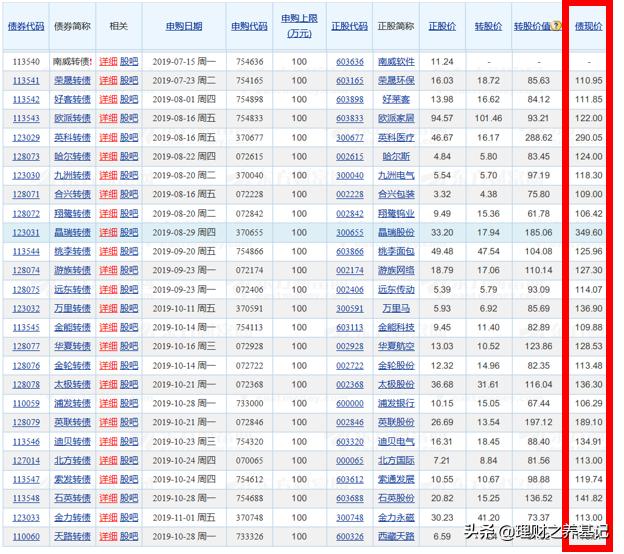
Task: Open stock code 300677 link
Action: (350, 138)
